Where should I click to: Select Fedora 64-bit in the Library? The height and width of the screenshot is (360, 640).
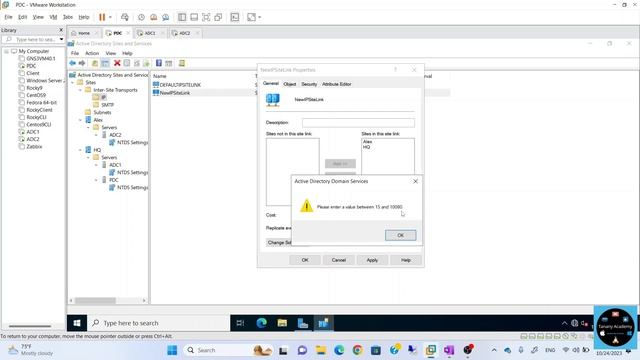pos(41,102)
